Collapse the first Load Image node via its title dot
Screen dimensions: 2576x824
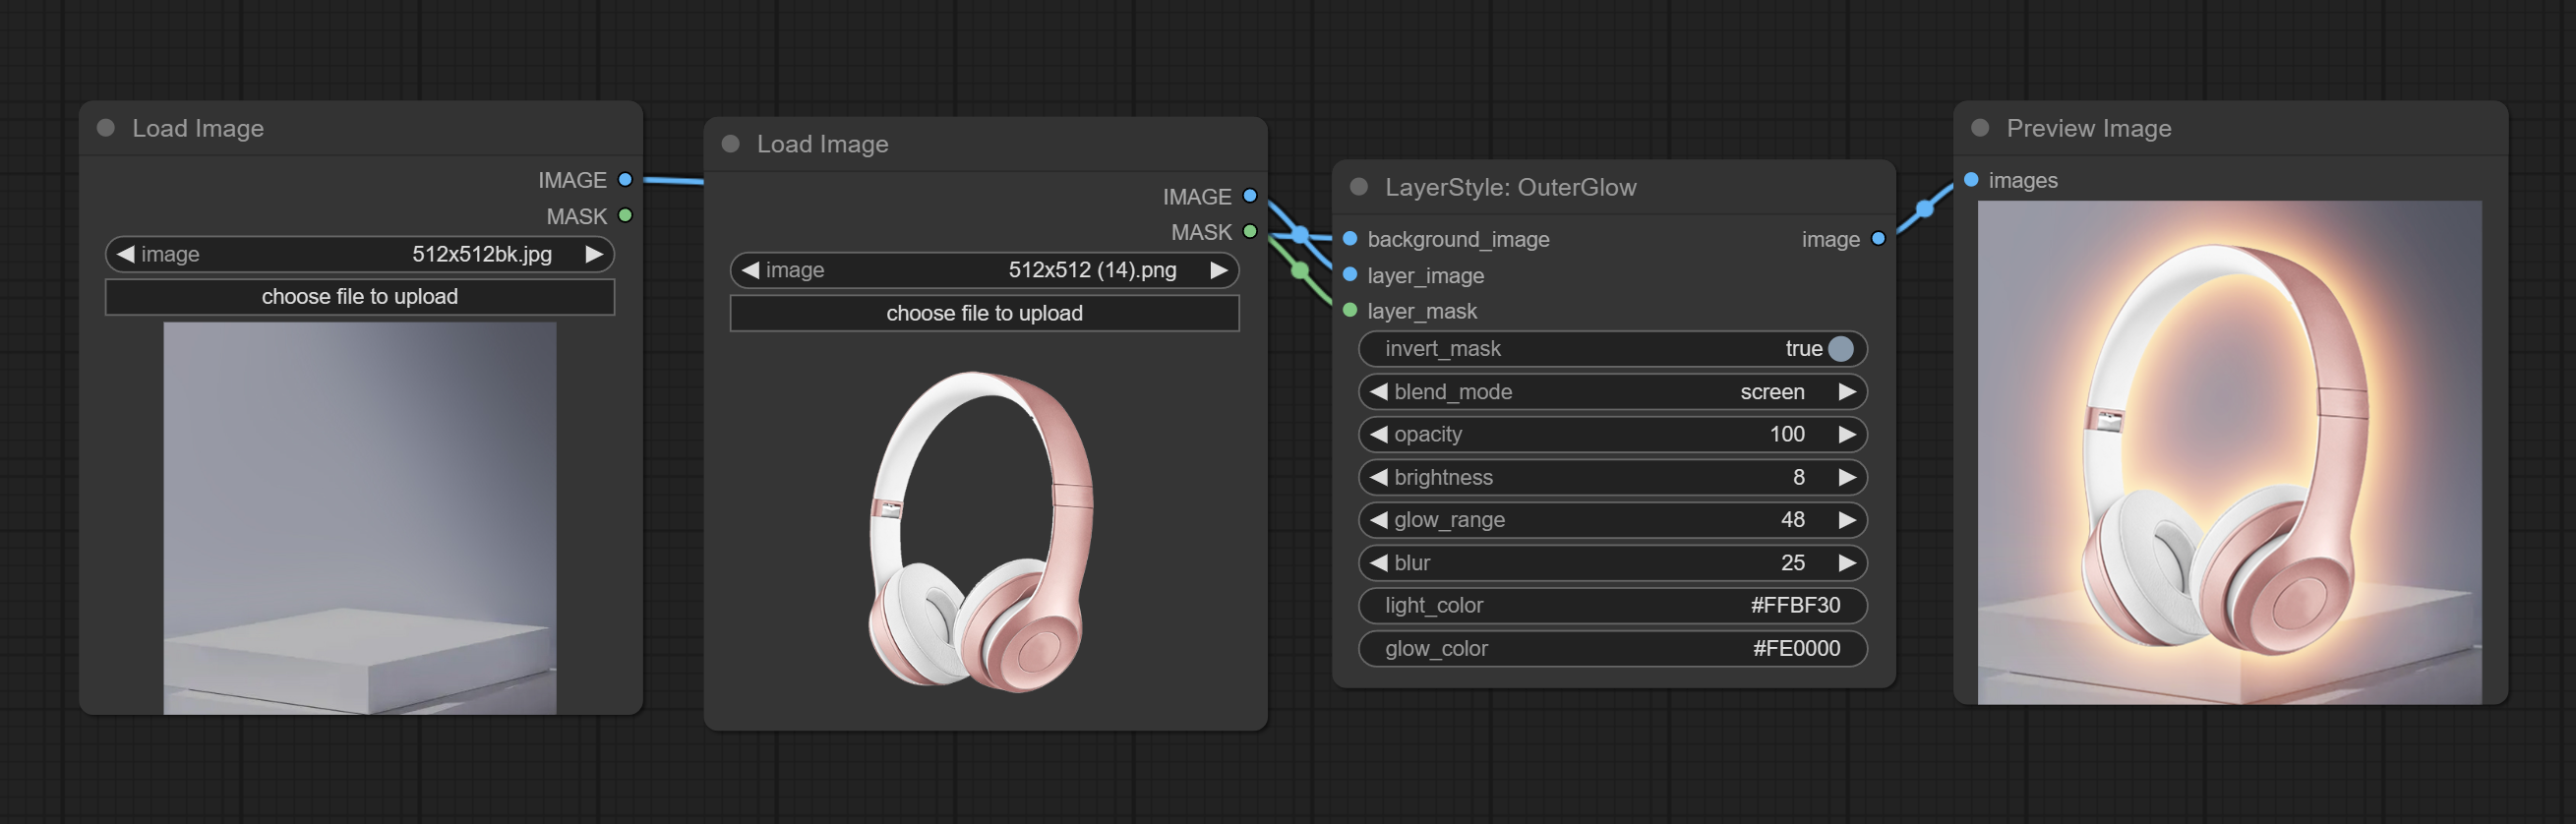[106, 128]
